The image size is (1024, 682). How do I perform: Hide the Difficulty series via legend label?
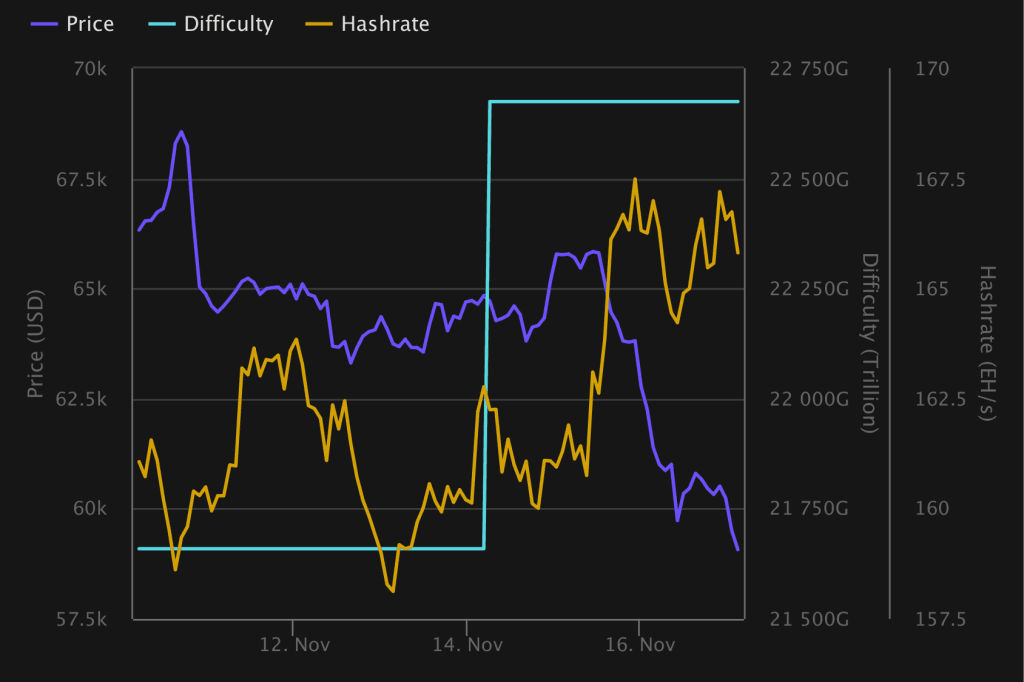point(228,24)
